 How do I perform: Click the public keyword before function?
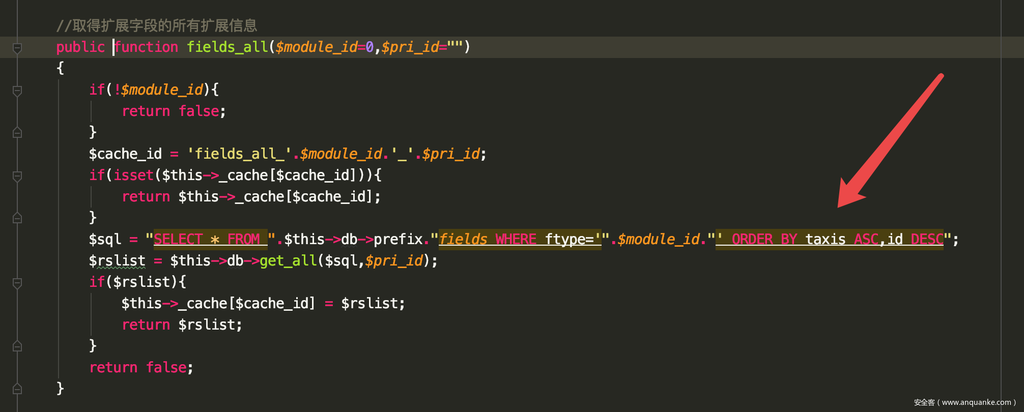pyautogui.click(x=81, y=47)
